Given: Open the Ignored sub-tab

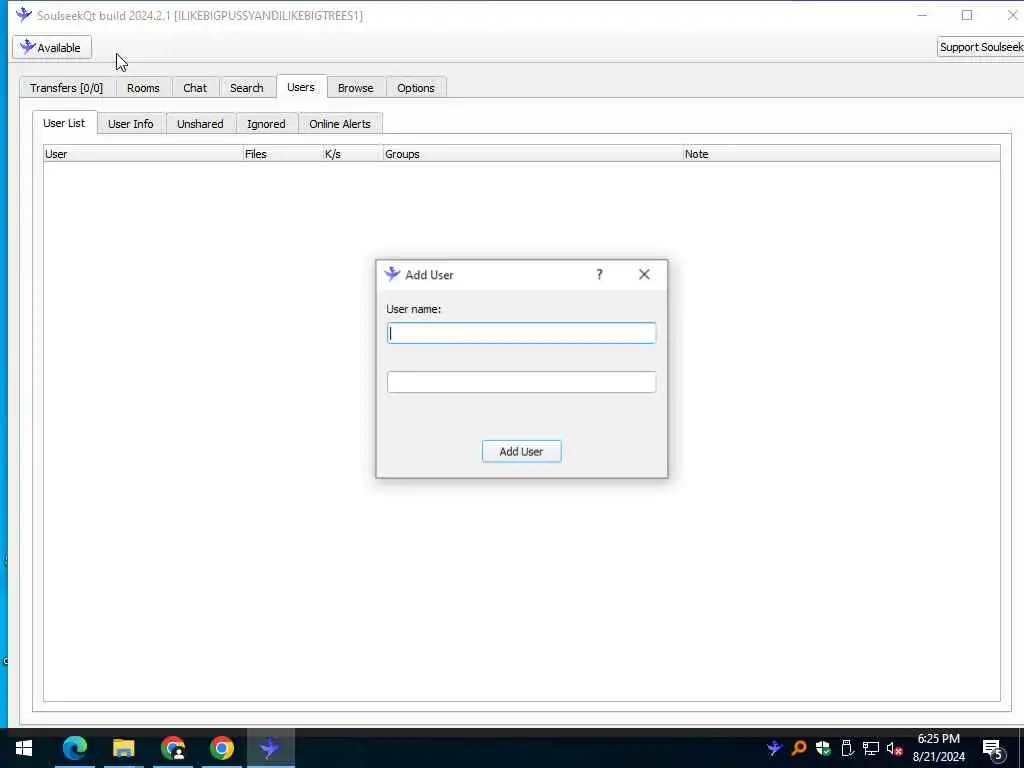Looking at the screenshot, I should tap(266, 123).
